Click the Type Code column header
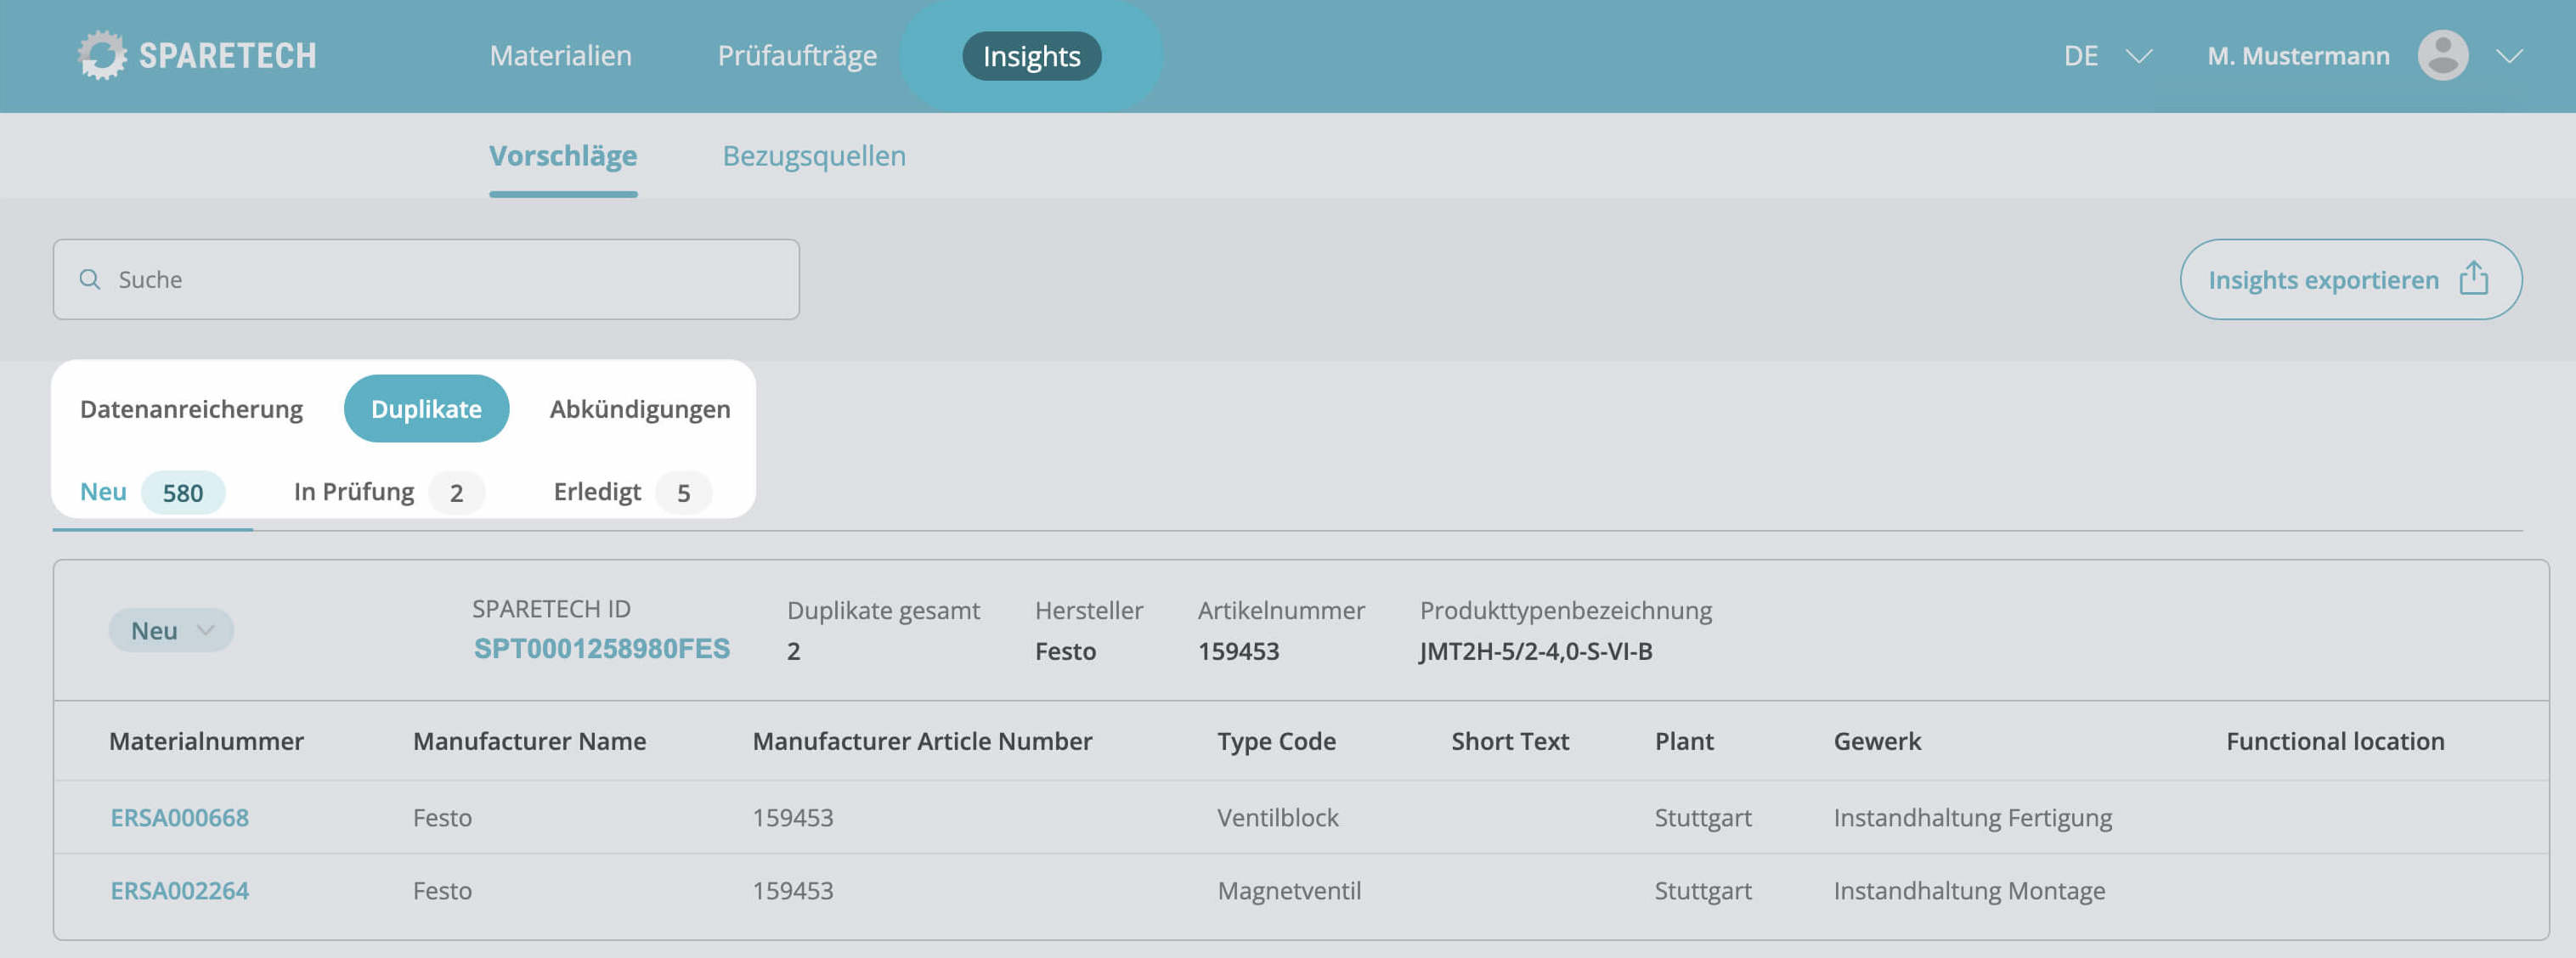The image size is (2576, 958). 1276,741
